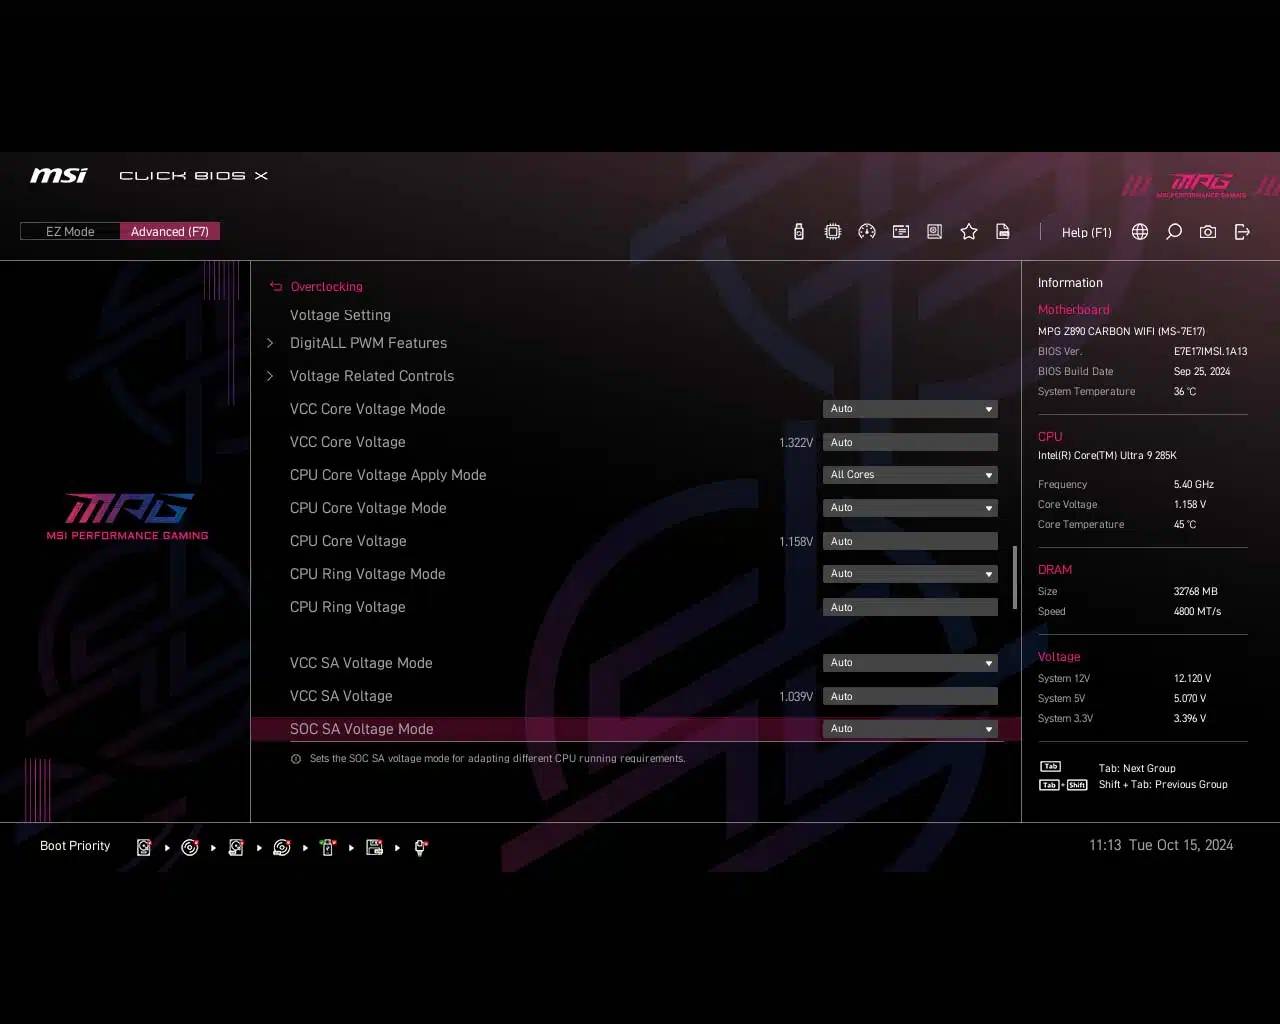Click the CPU Ring Voltage input field
Viewport: 1280px width, 1024px height.
[910, 607]
